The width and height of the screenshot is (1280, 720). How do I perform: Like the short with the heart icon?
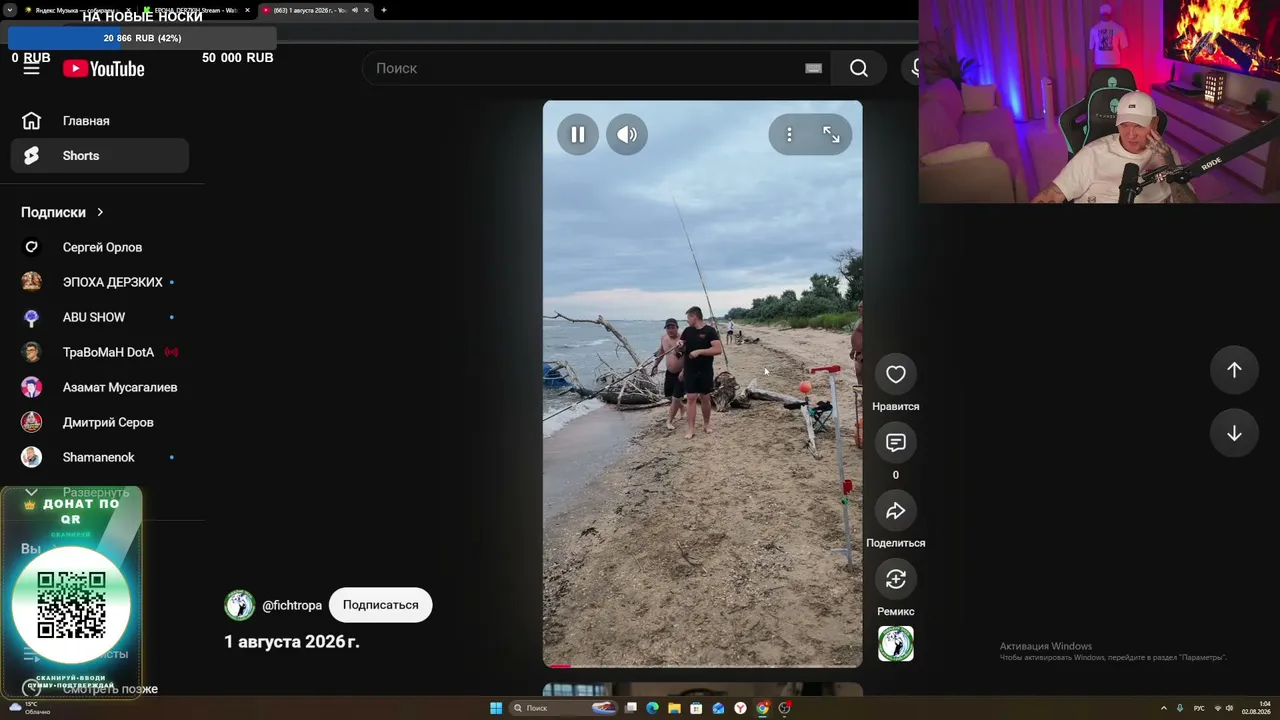point(895,374)
